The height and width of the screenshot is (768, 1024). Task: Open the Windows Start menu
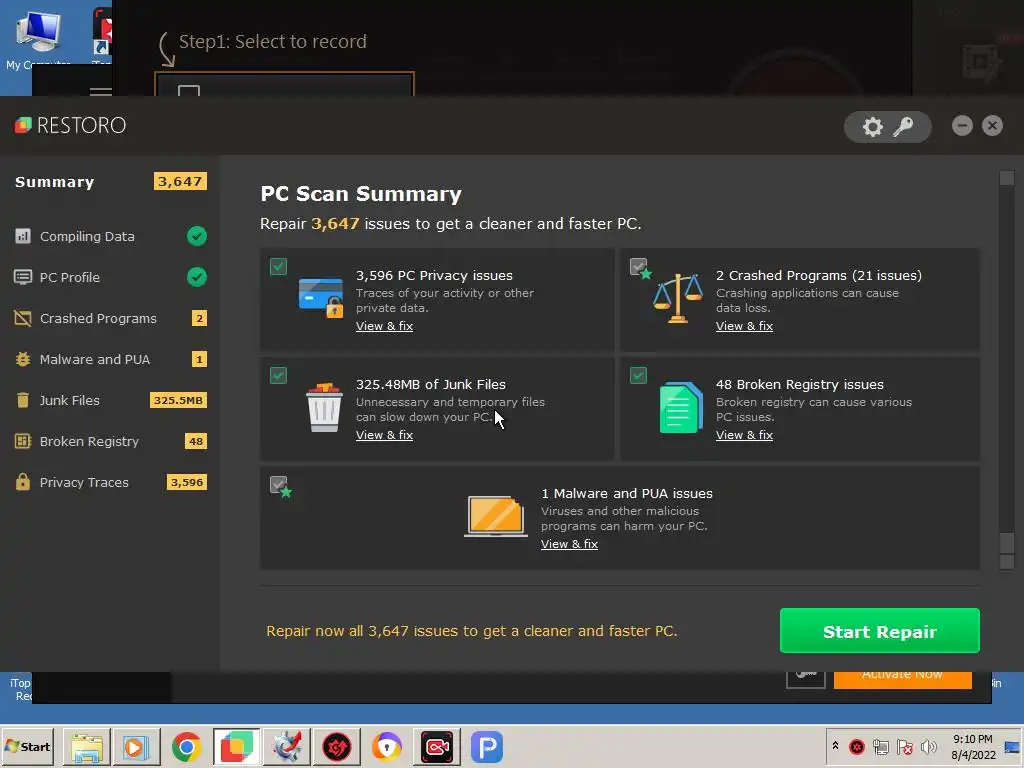point(27,746)
